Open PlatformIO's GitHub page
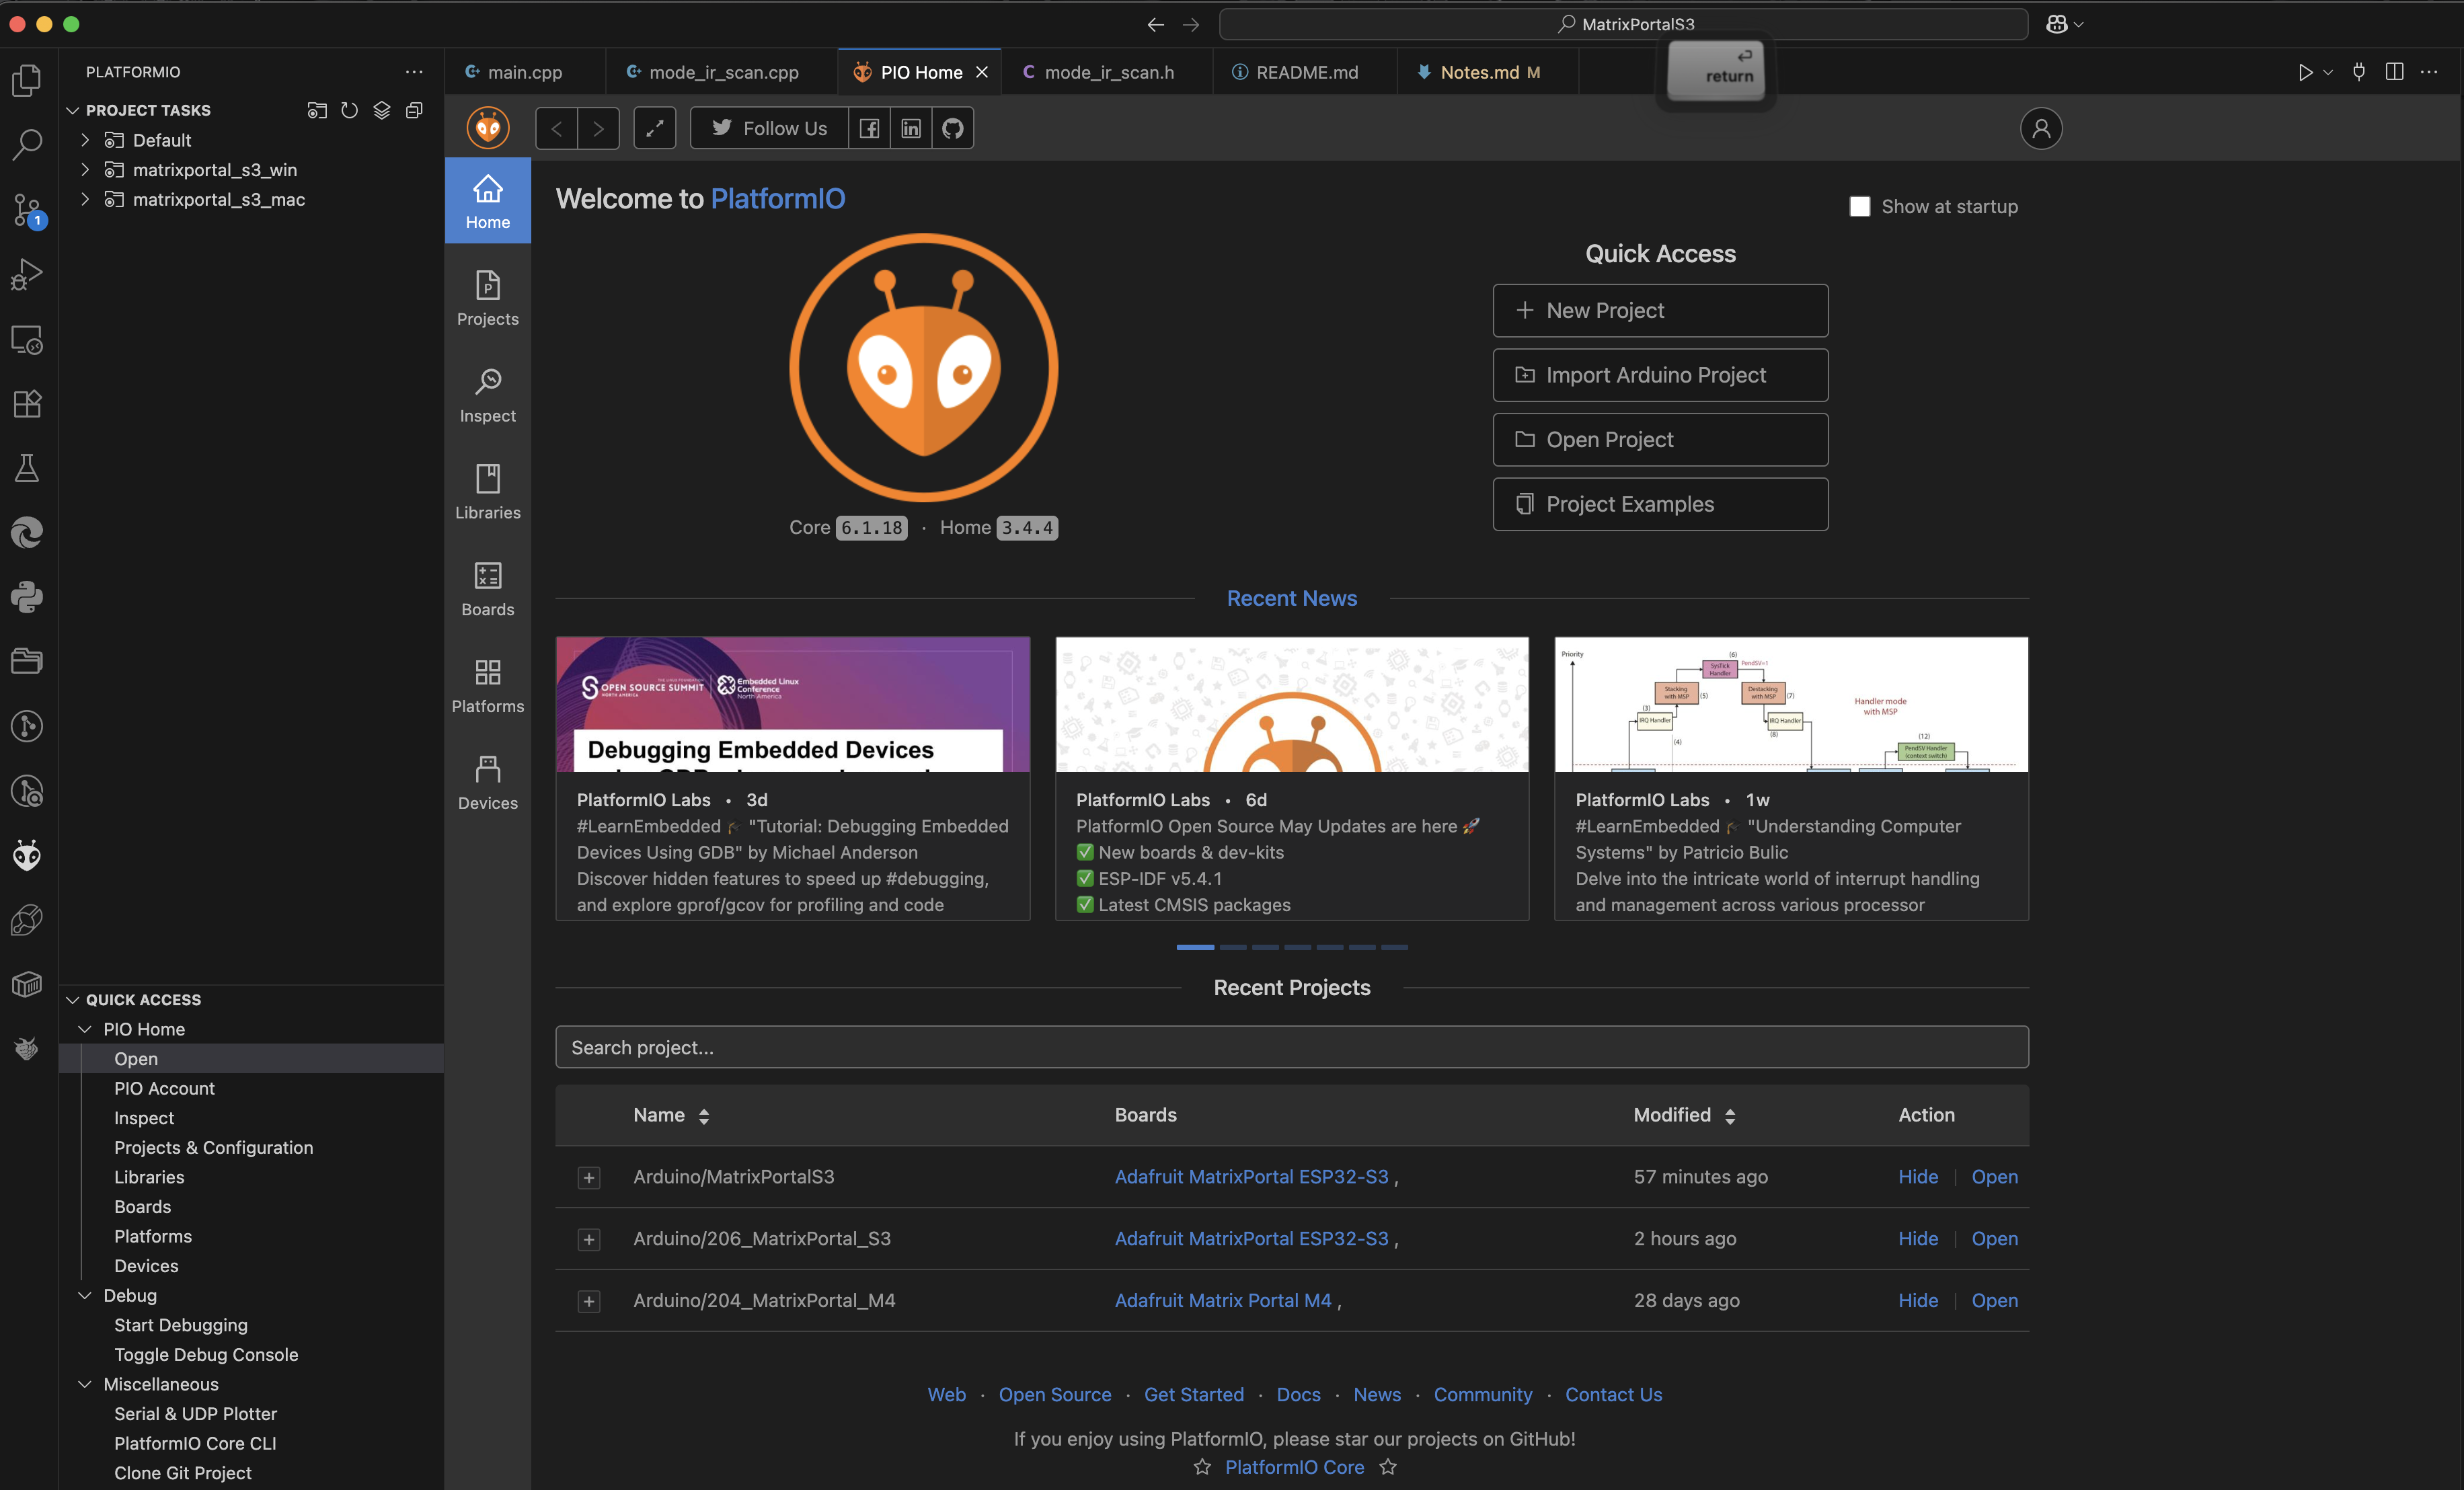 (x=952, y=128)
